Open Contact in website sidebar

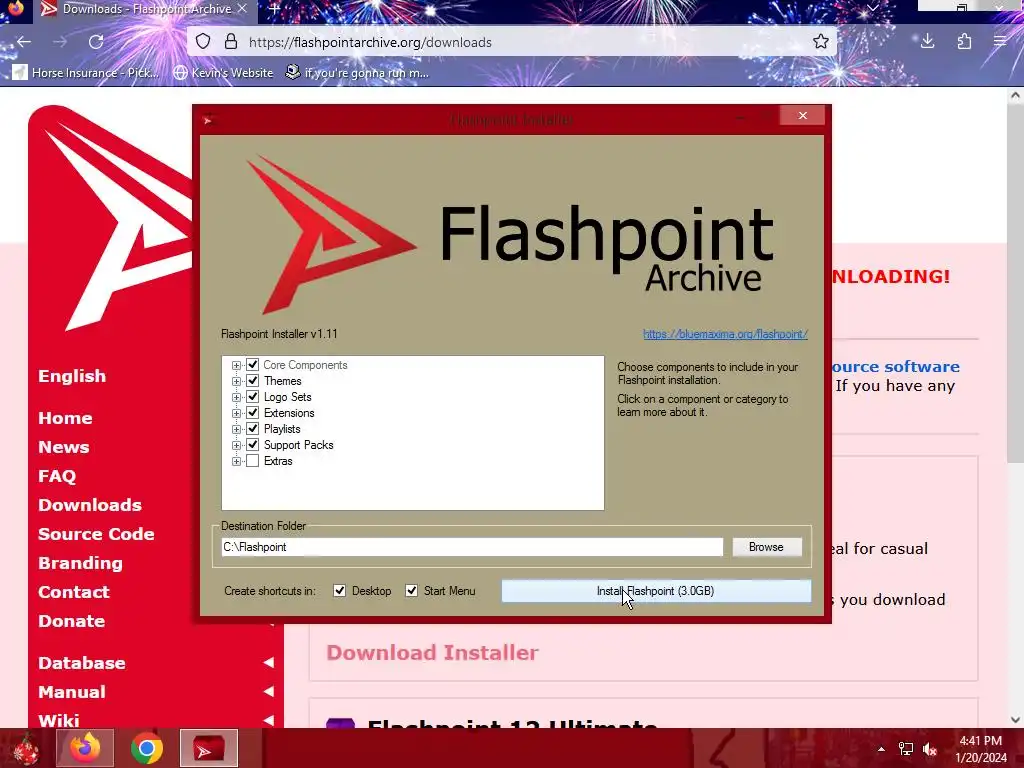point(74,592)
